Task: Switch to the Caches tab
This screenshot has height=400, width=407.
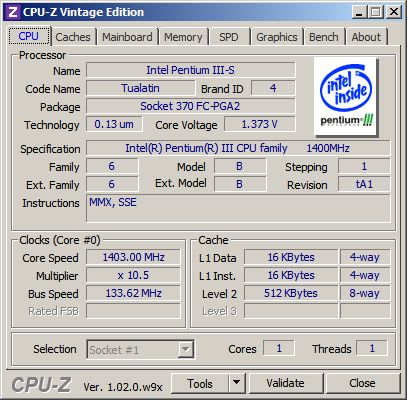Action: coord(73,37)
